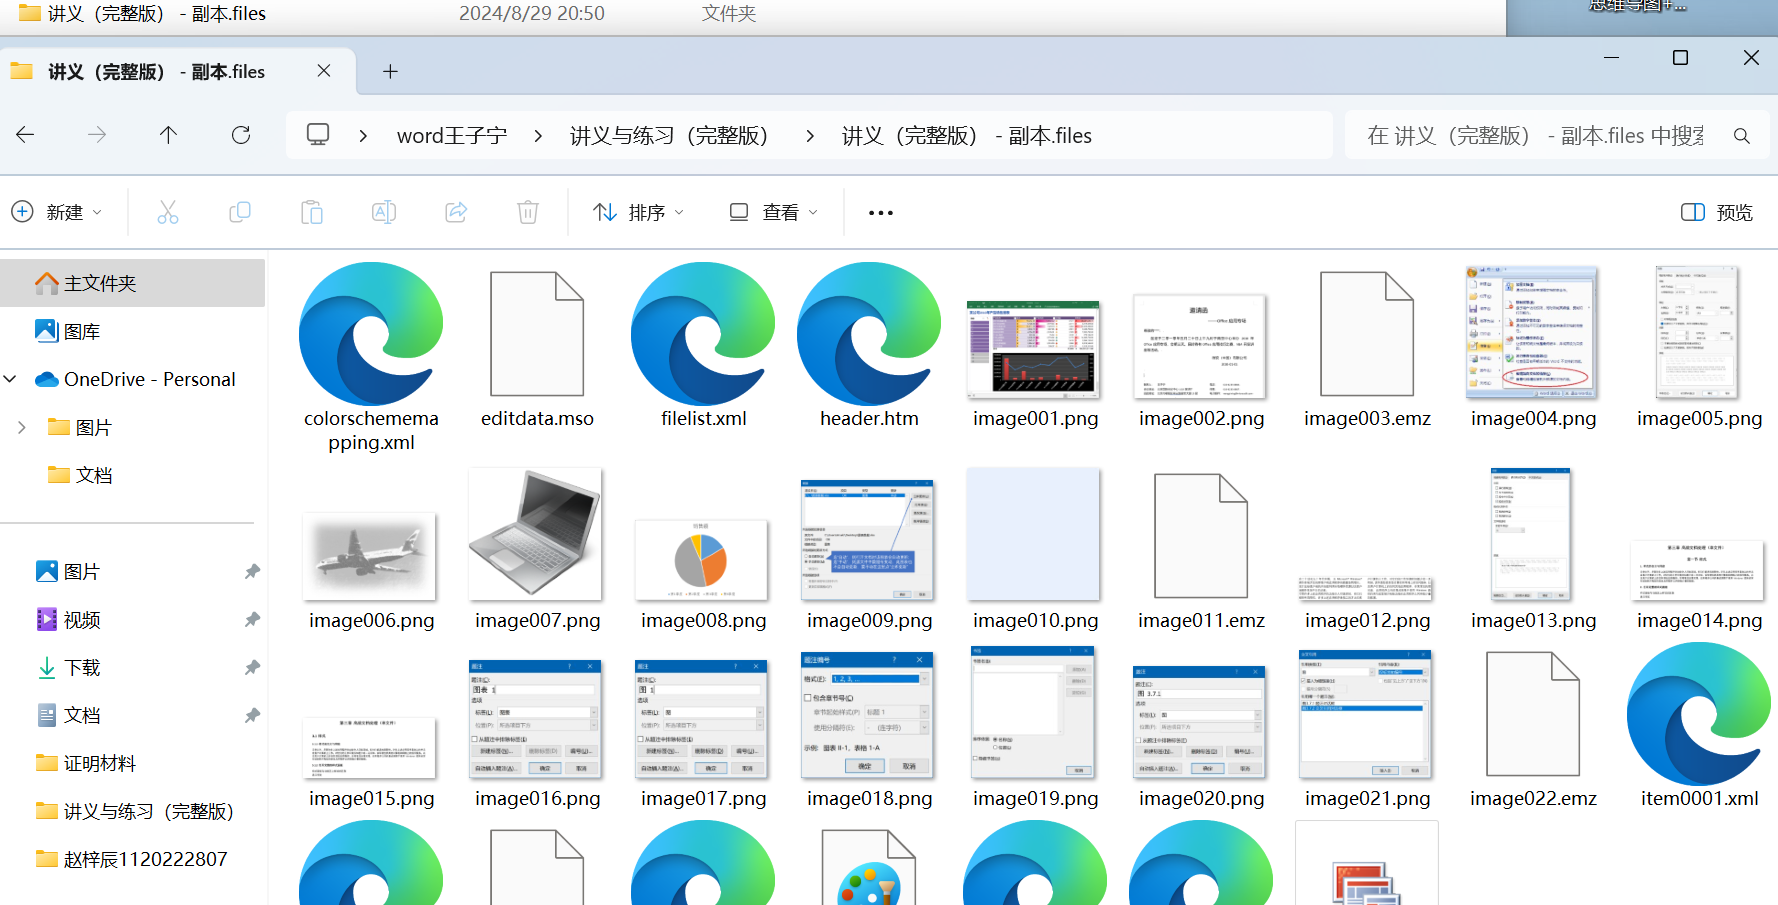Select image005.png thumbnail
The height and width of the screenshot is (905, 1778).
1697,333
